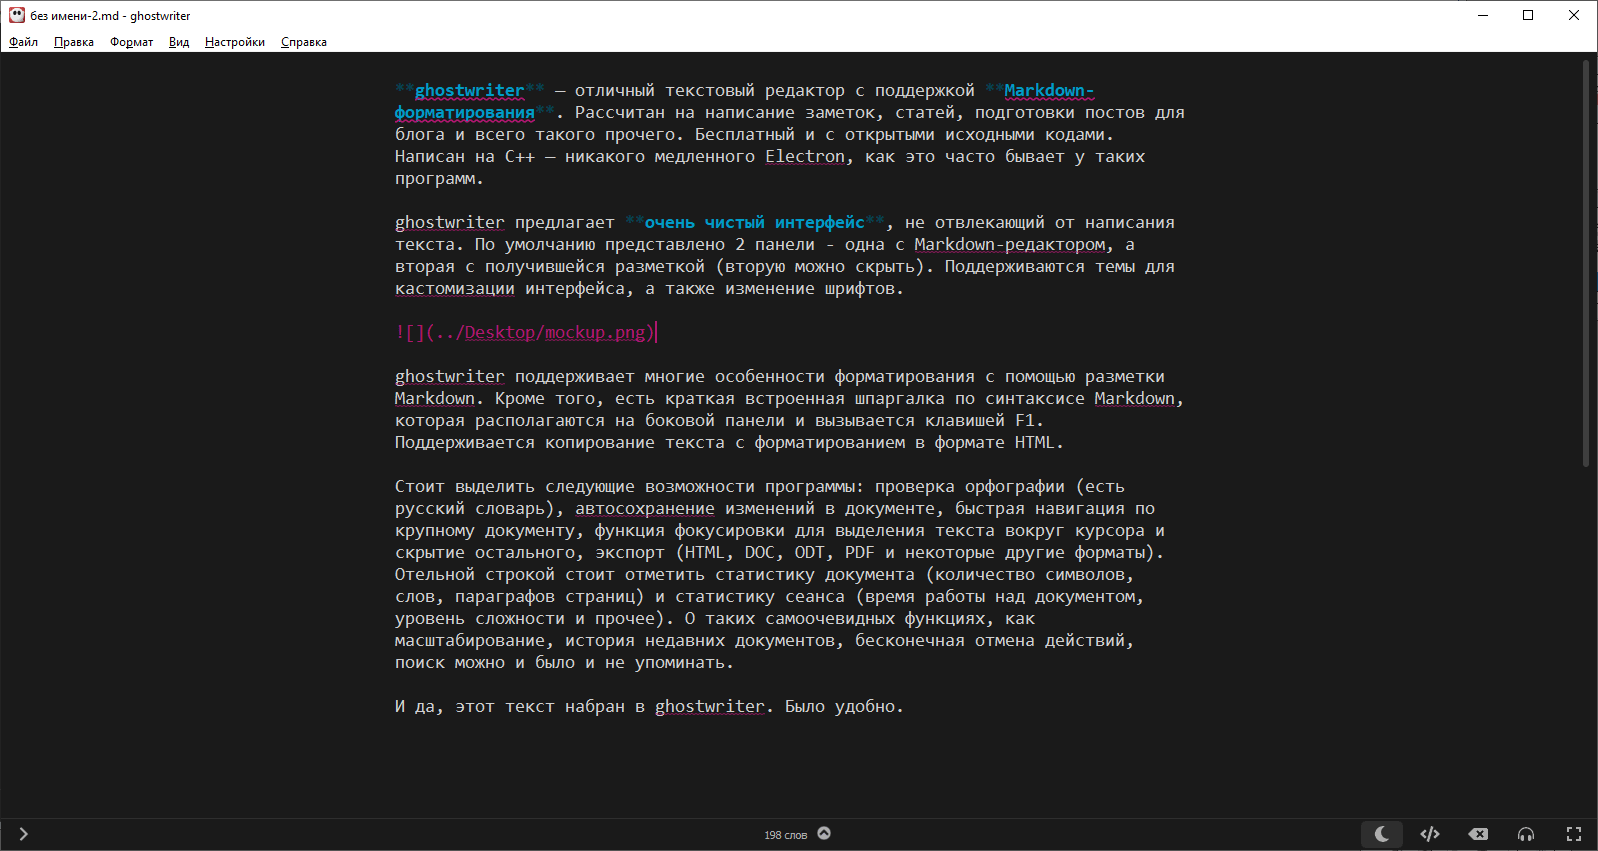Open statistics popup arrow next to word count

point(824,833)
